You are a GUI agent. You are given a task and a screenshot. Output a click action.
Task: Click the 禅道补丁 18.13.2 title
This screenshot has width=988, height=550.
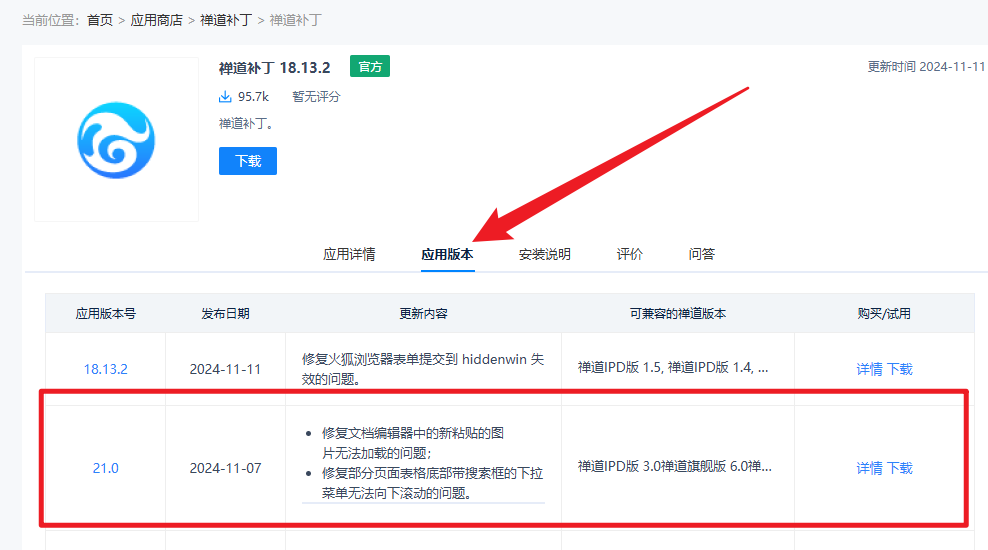(x=274, y=67)
